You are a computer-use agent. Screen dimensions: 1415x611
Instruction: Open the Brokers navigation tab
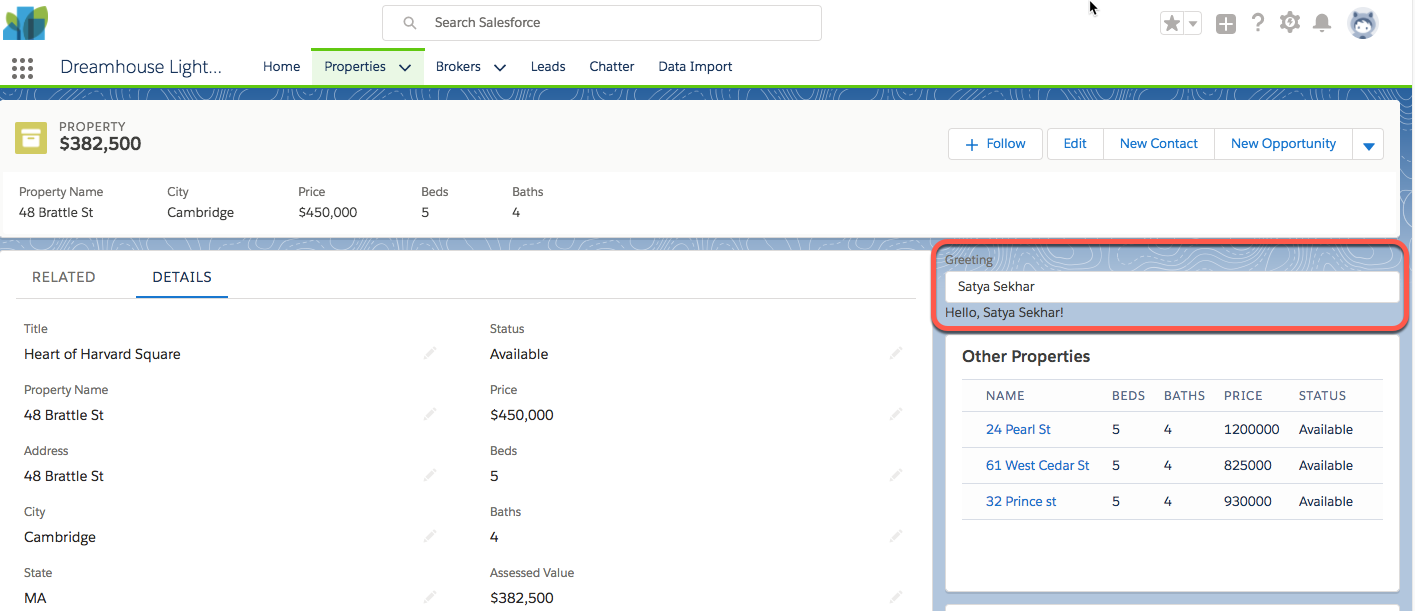(458, 67)
